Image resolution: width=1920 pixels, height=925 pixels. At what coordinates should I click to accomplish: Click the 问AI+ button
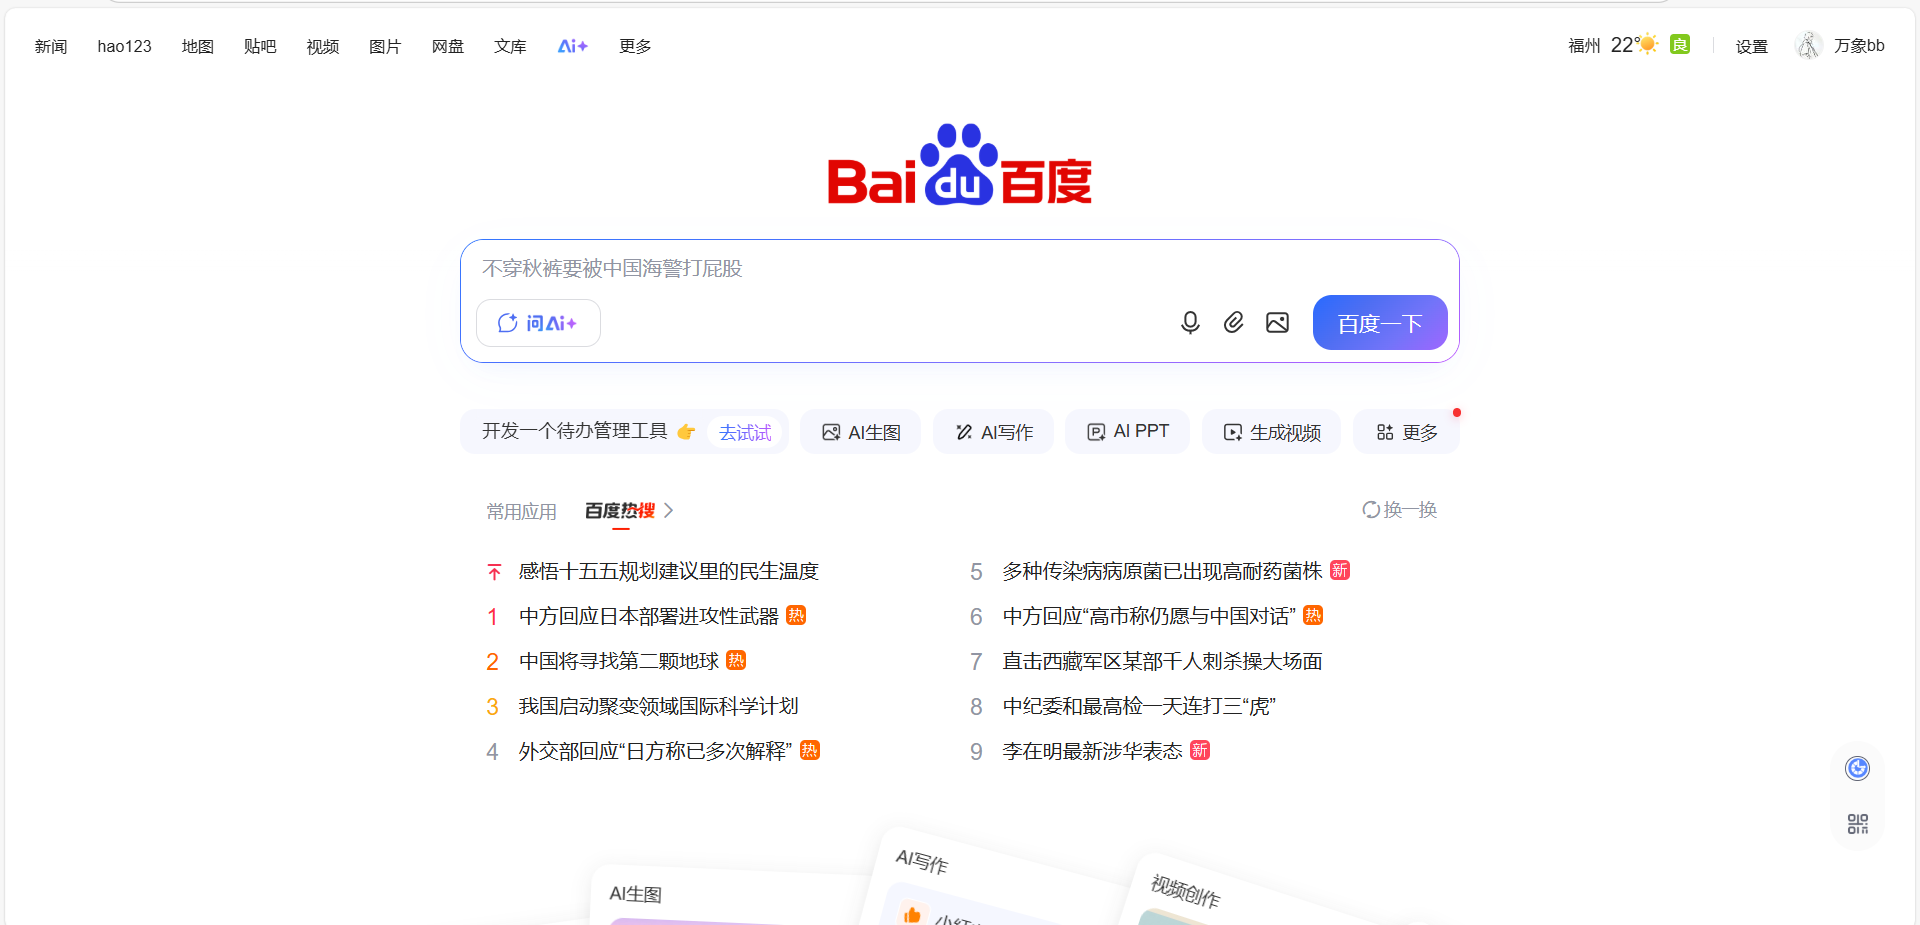(x=538, y=323)
